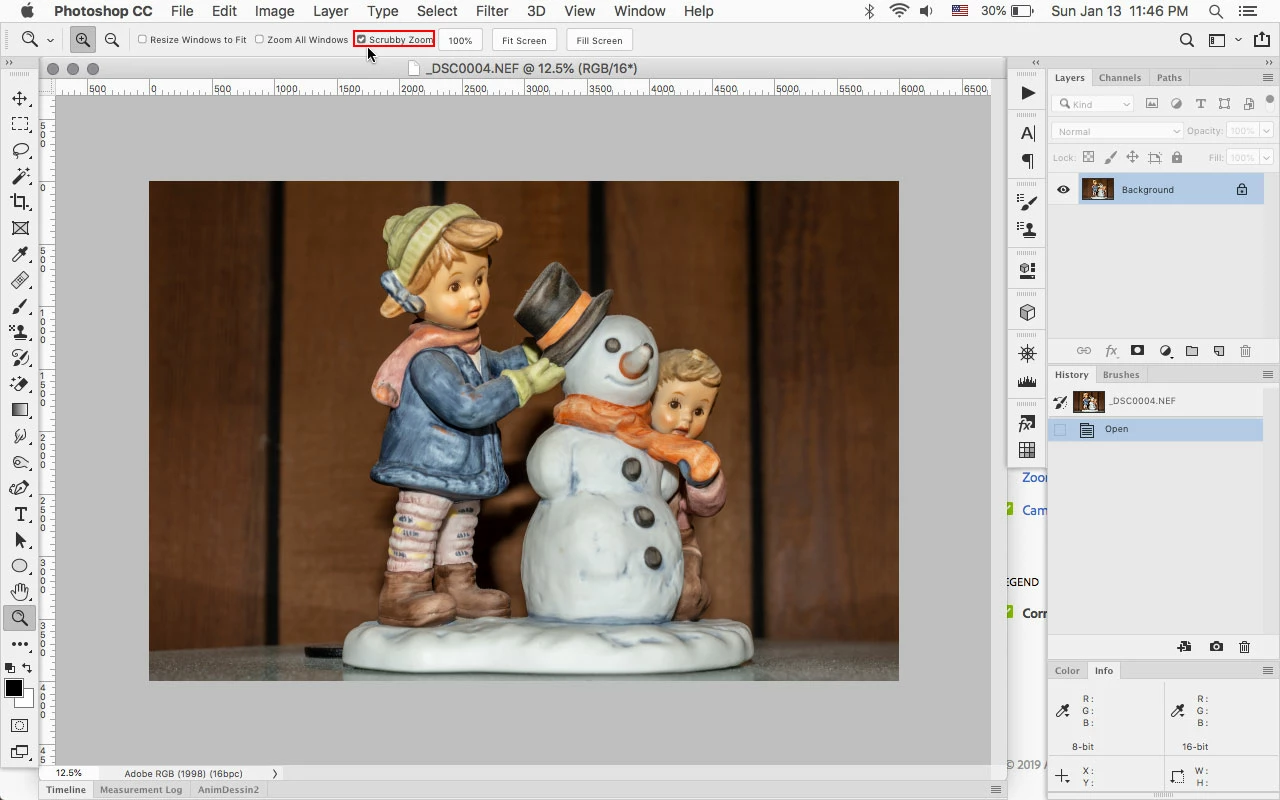Image resolution: width=1280 pixels, height=800 pixels.
Task: Expand the status bar info arrow
Action: click(275, 773)
